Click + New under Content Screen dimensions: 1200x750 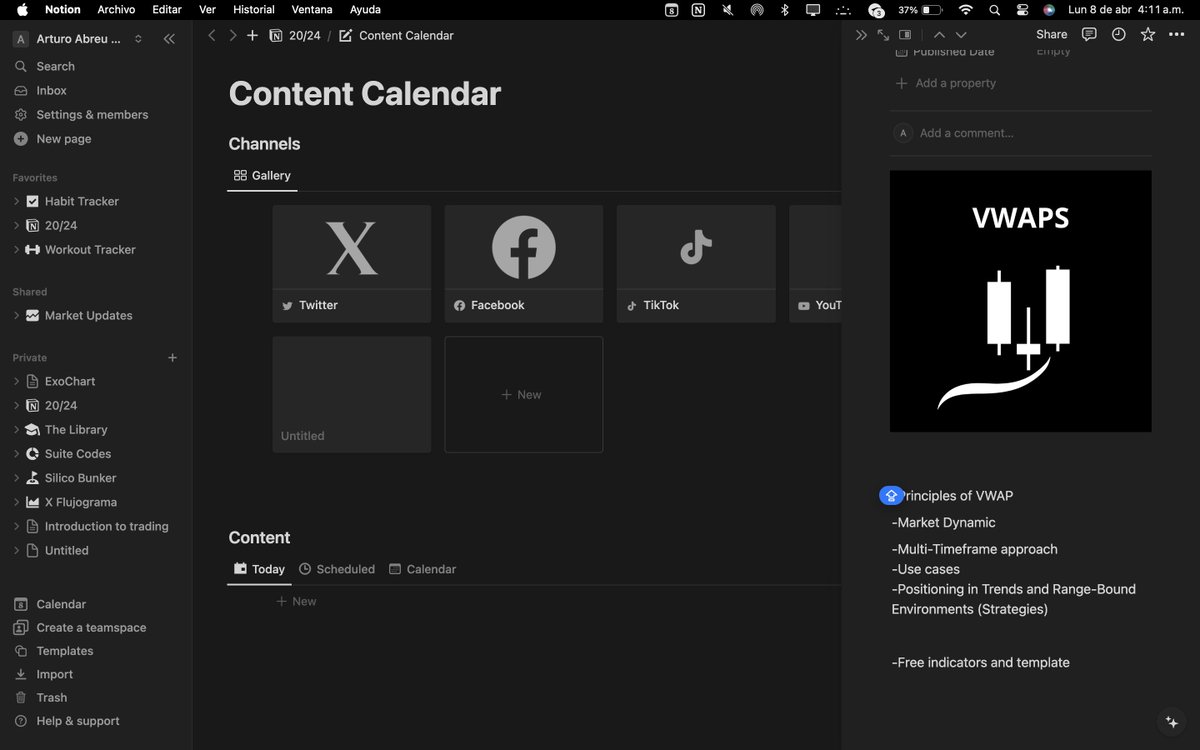[297, 601]
